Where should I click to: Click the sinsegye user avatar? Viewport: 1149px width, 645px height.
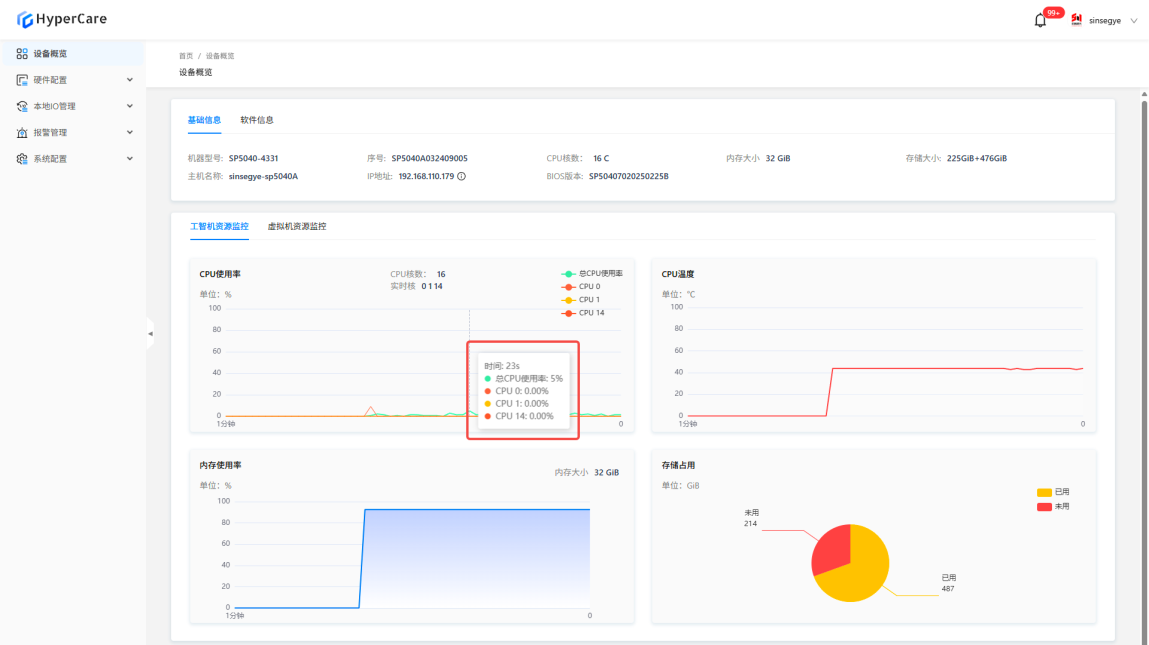(1077, 20)
